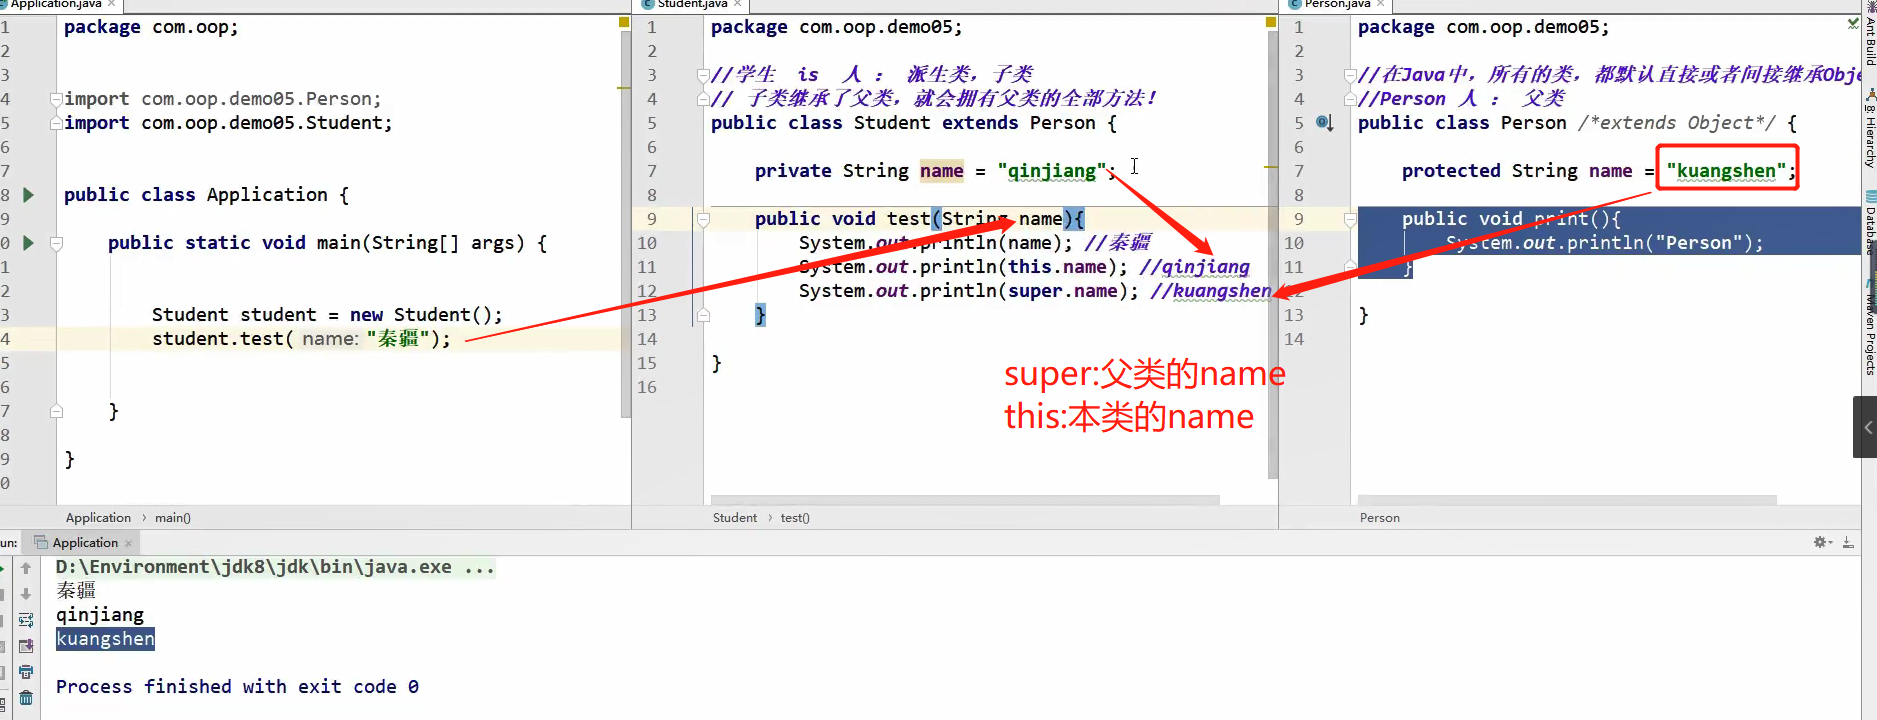Run the Application class from its gutter arrow
1877x720 pixels.
coord(28,195)
